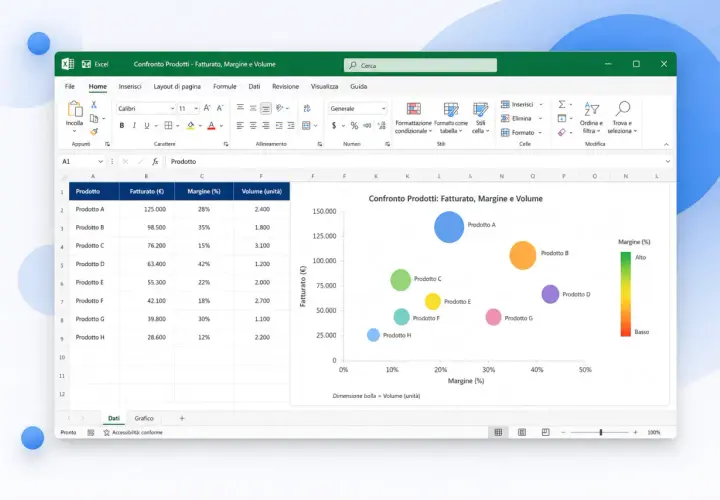Click the text orientation icon
720x500 pixels.
[280, 108]
